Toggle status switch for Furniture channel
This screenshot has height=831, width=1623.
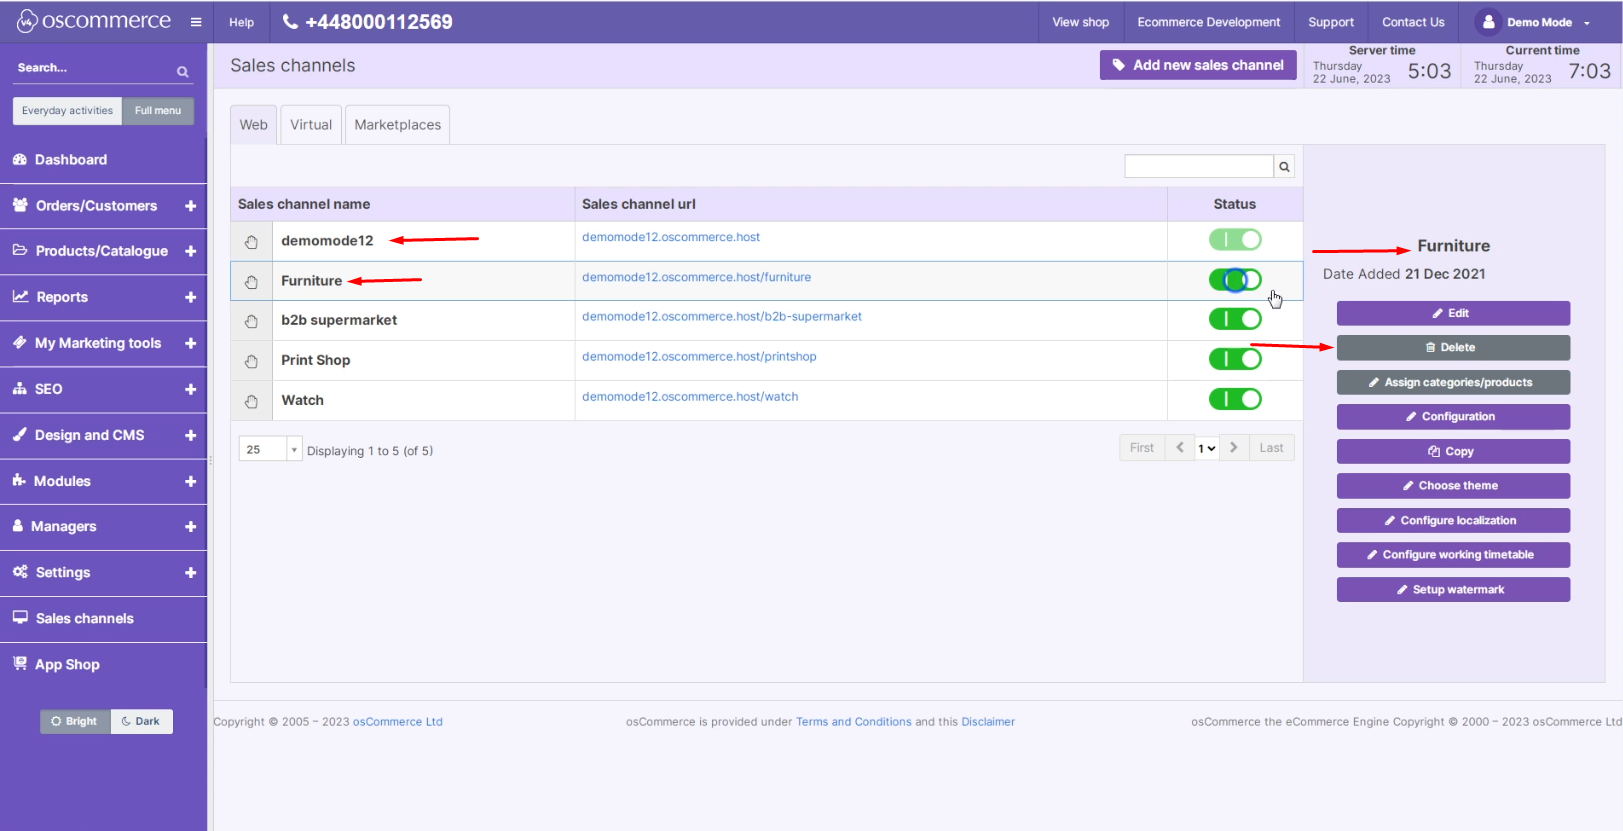[x=1235, y=280]
